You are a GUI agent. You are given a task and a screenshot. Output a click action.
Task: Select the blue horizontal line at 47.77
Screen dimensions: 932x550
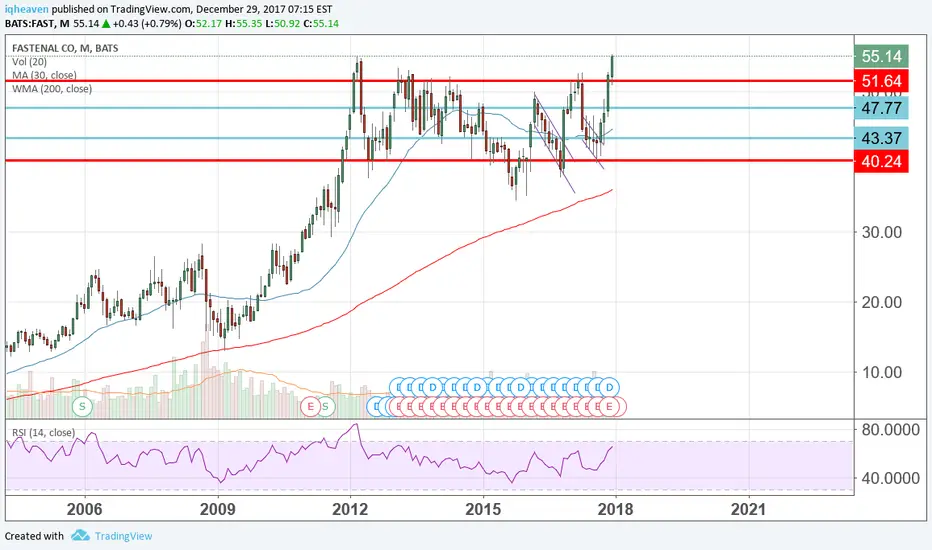click(430, 108)
